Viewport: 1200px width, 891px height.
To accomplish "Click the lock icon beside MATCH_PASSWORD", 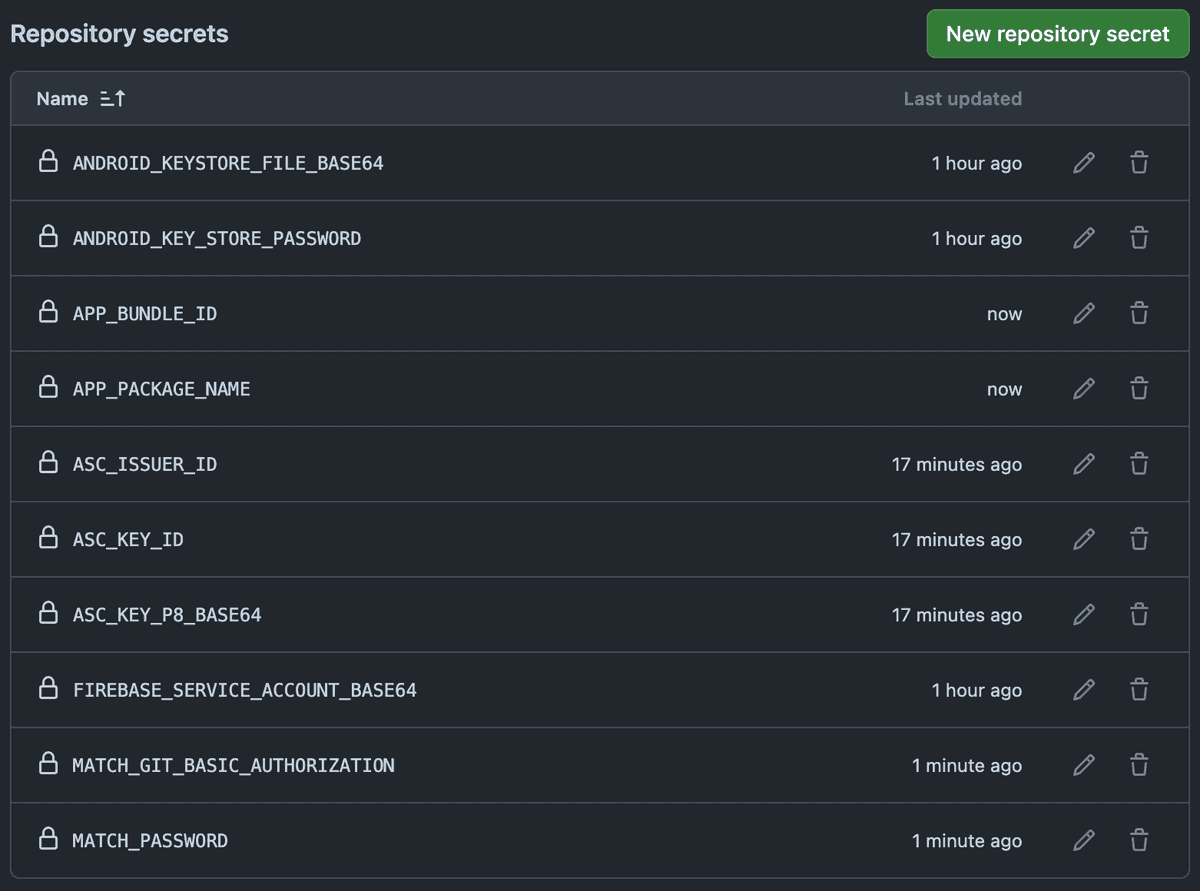I will pyautogui.click(x=47, y=840).
